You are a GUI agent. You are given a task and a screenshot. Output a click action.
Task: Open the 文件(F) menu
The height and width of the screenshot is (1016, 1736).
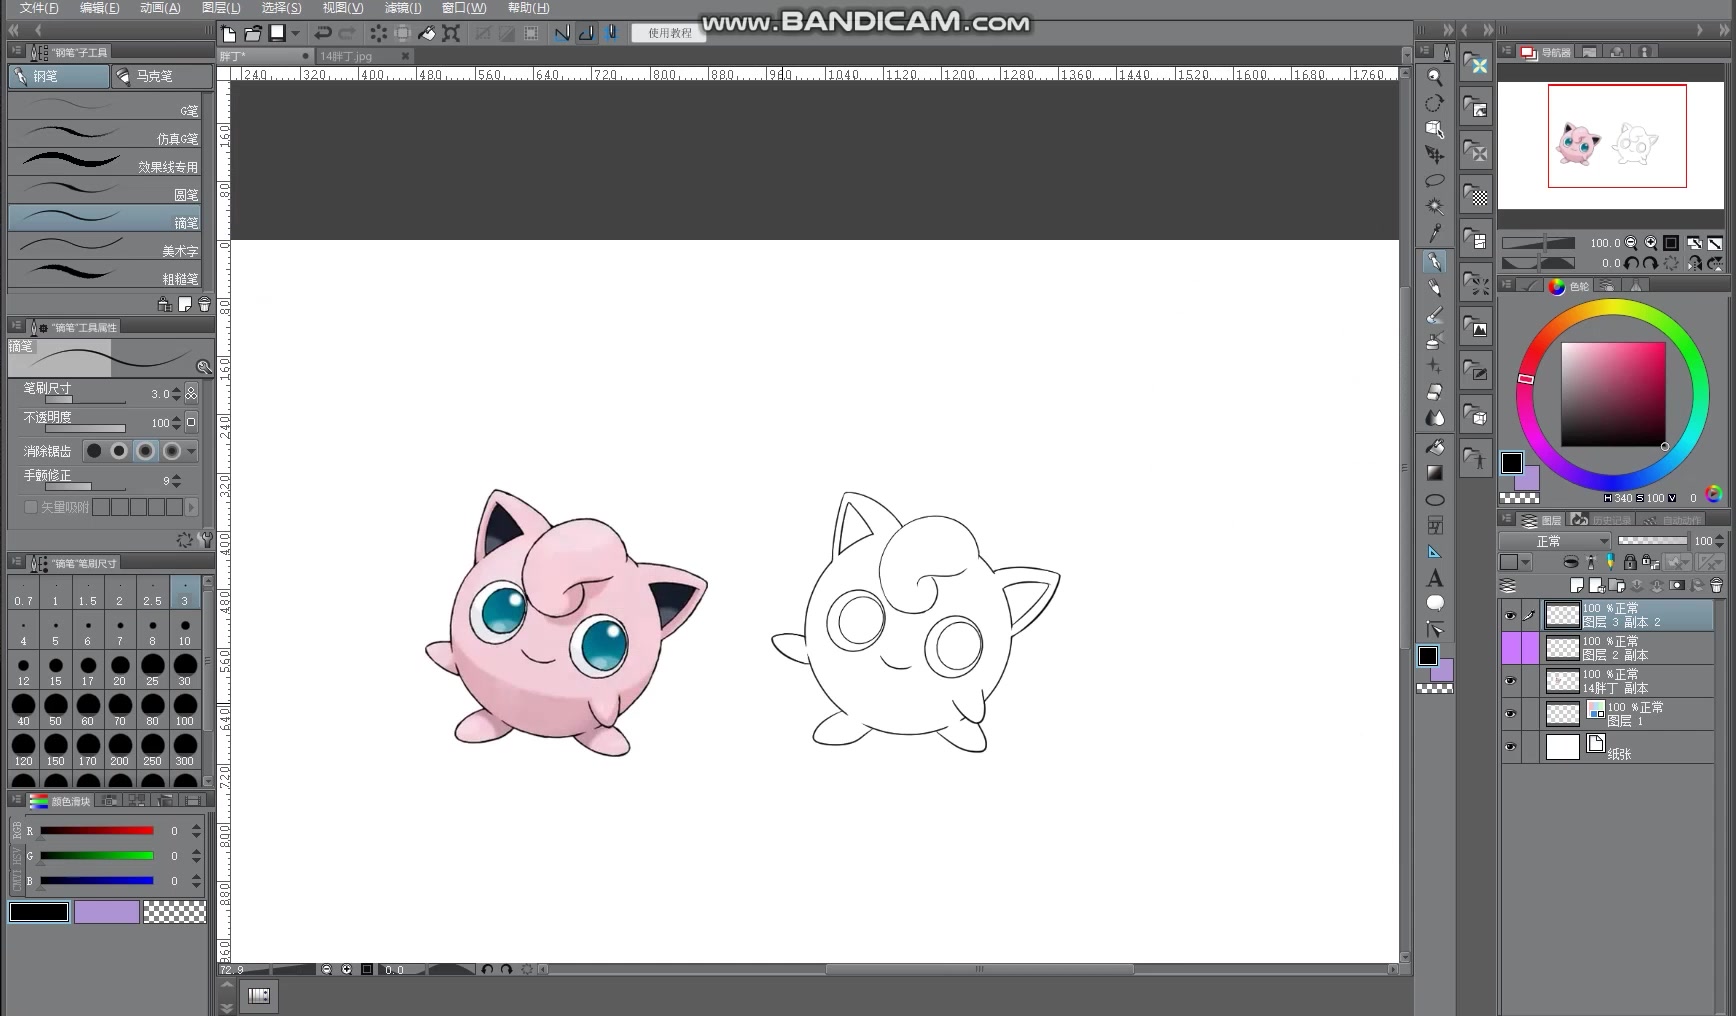coord(39,8)
